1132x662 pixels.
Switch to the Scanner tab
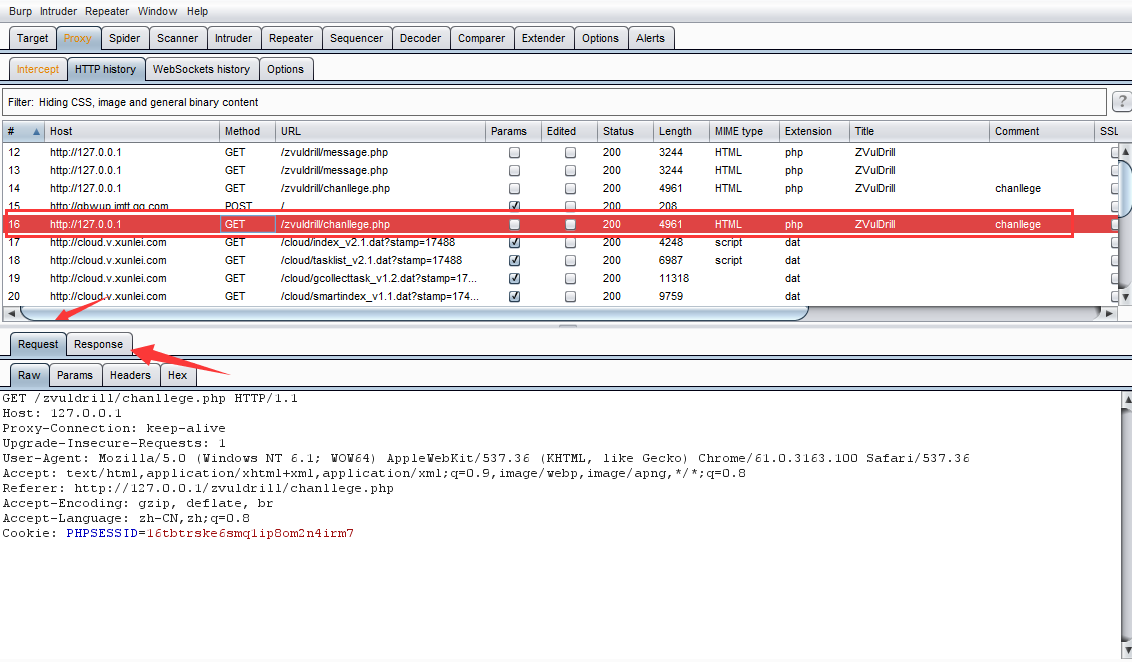tap(178, 38)
